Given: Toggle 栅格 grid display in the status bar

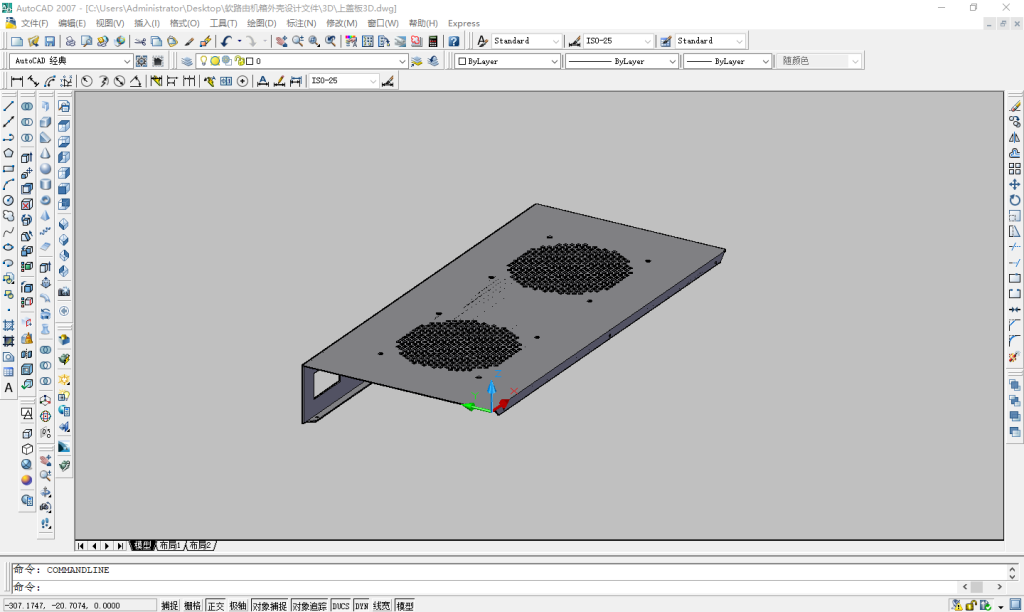Looking at the screenshot, I should click(192, 606).
